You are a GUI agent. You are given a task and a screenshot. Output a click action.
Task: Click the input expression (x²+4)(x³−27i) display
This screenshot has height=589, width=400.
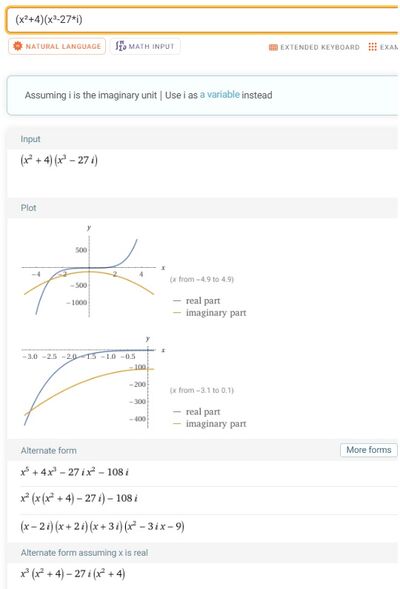[59, 160]
